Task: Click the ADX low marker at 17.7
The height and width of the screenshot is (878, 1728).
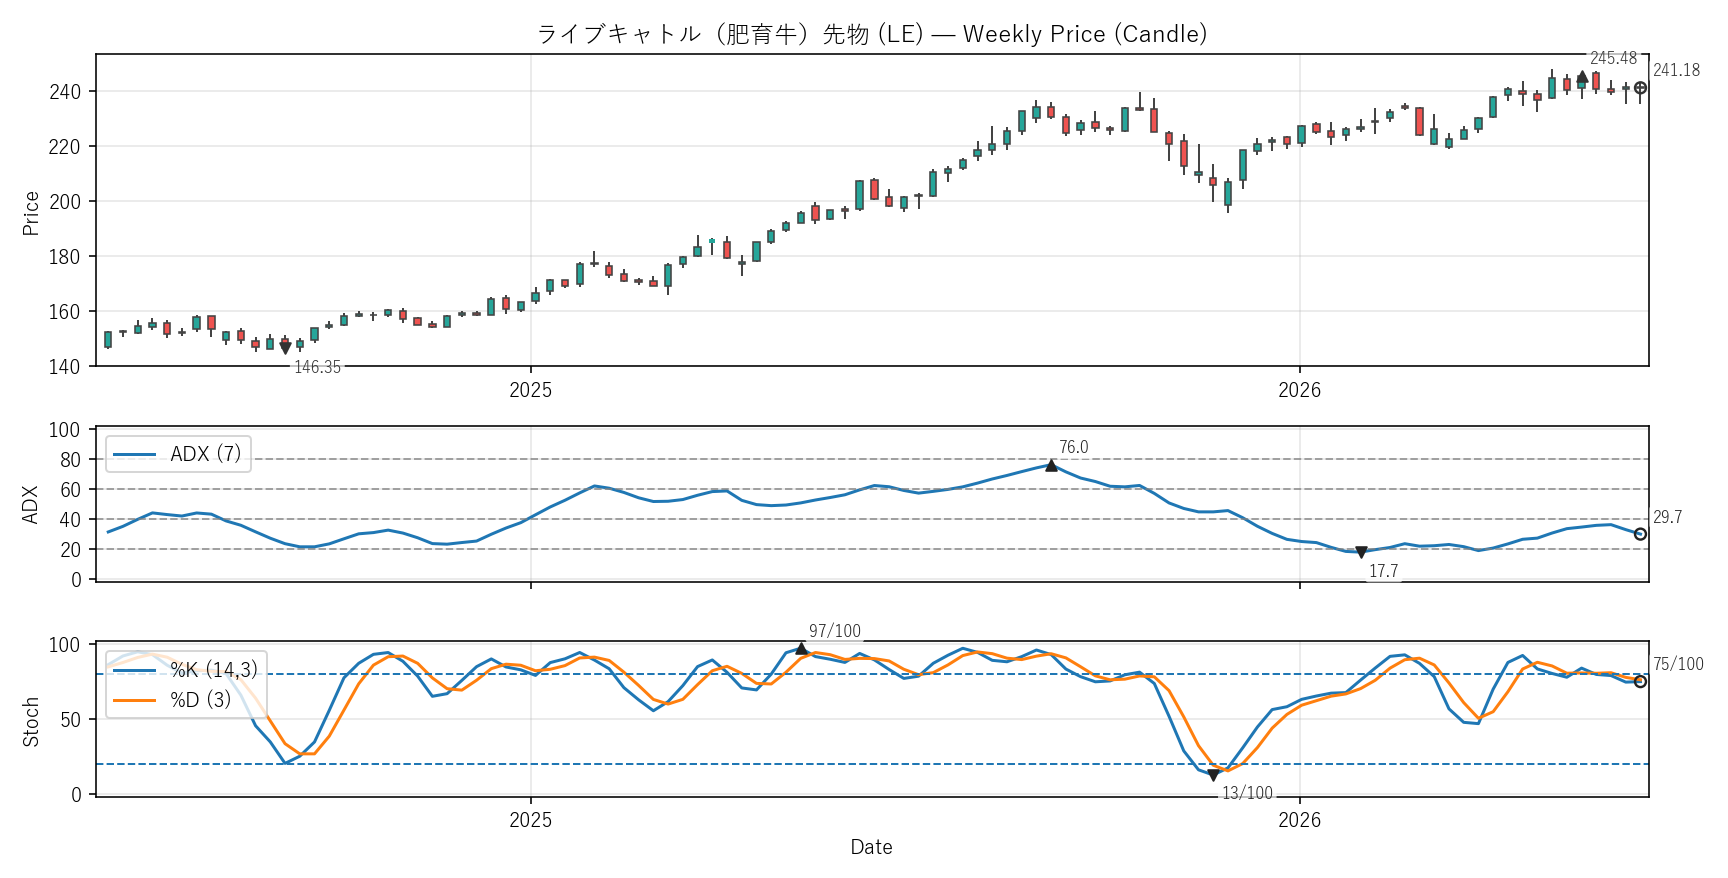Action: [1361, 553]
